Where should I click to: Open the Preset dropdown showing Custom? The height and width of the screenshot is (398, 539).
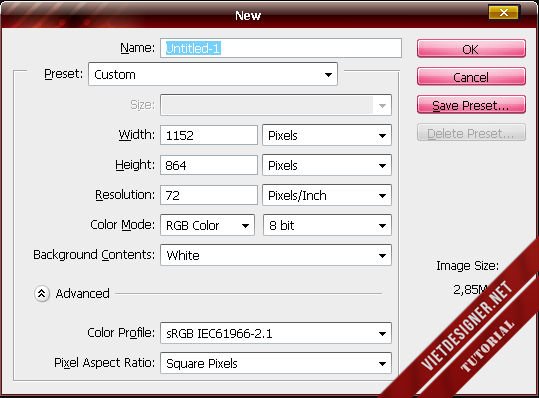[213, 74]
